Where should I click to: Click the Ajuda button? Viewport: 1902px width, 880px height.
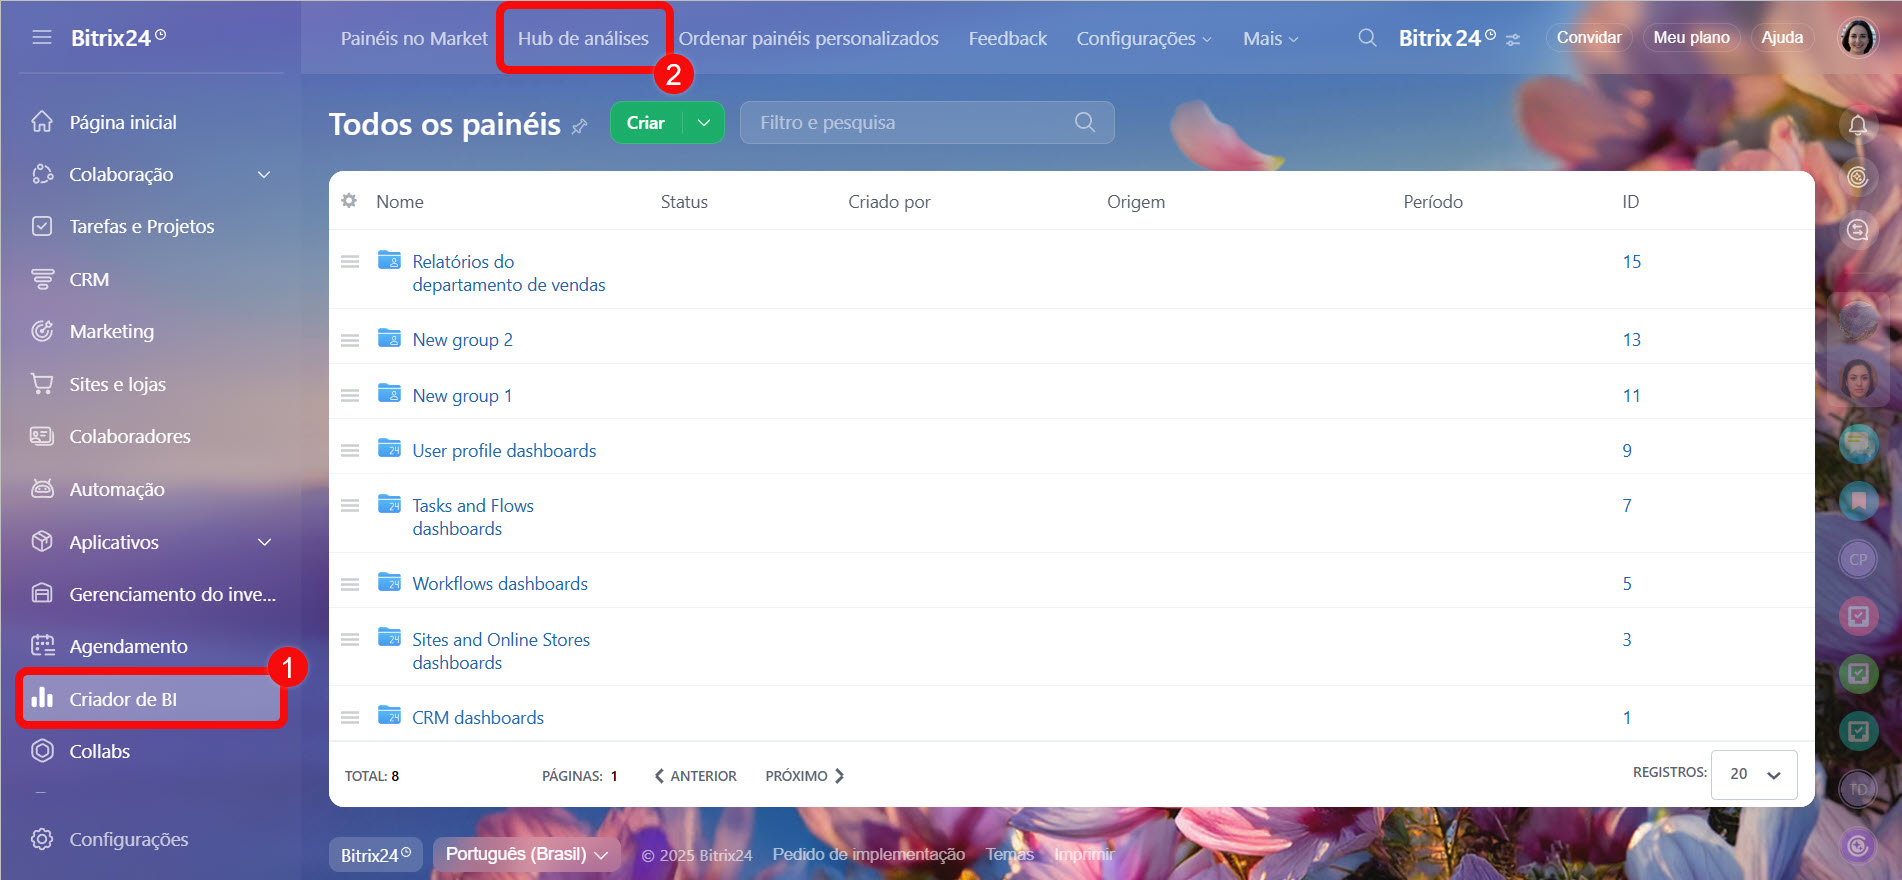1782,38
